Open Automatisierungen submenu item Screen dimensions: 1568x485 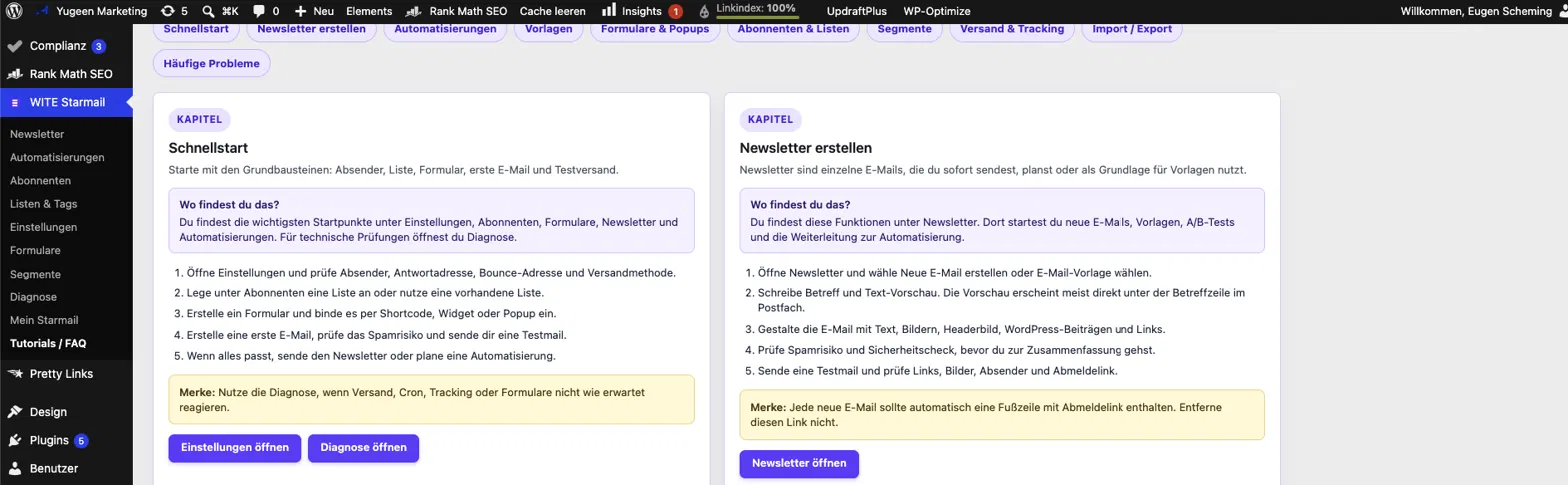click(x=57, y=157)
